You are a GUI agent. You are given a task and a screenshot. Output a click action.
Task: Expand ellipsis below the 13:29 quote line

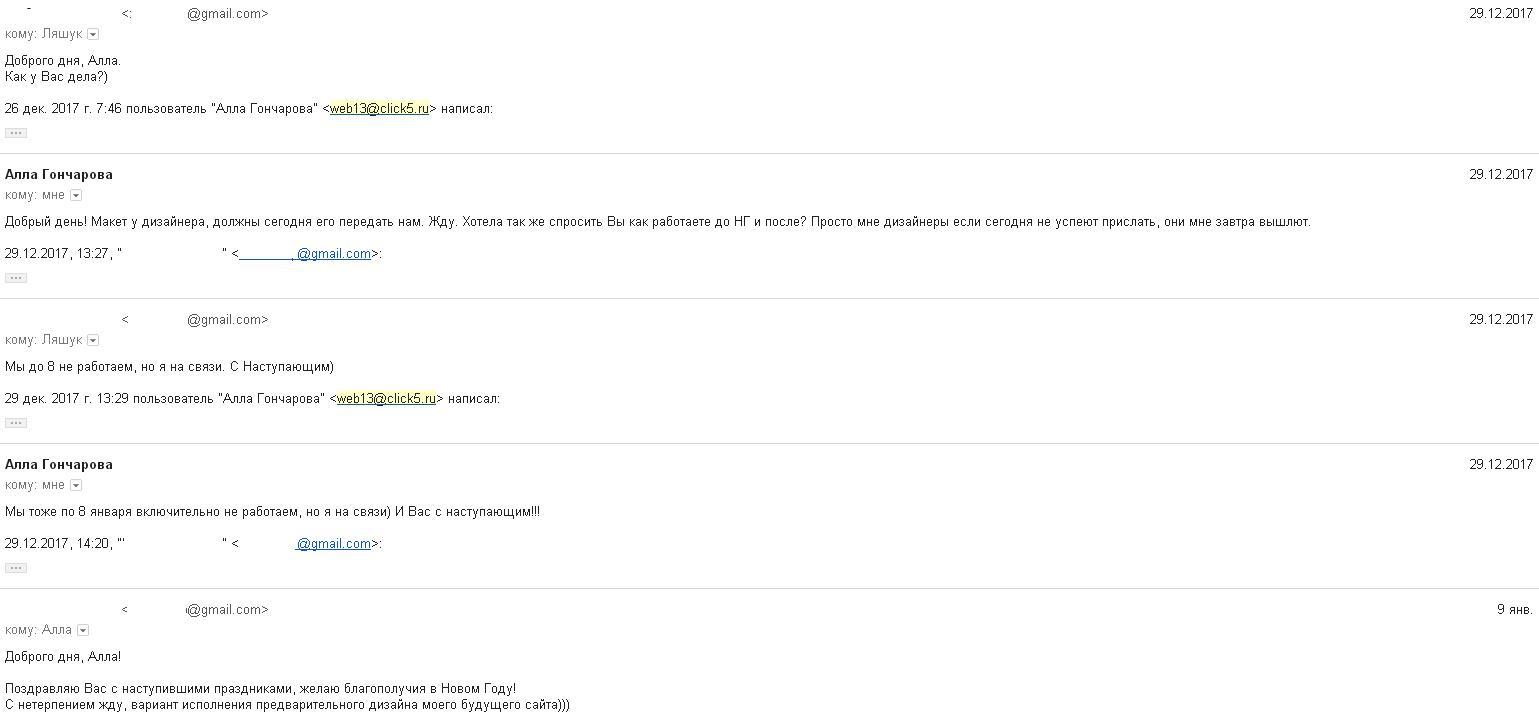(16, 423)
